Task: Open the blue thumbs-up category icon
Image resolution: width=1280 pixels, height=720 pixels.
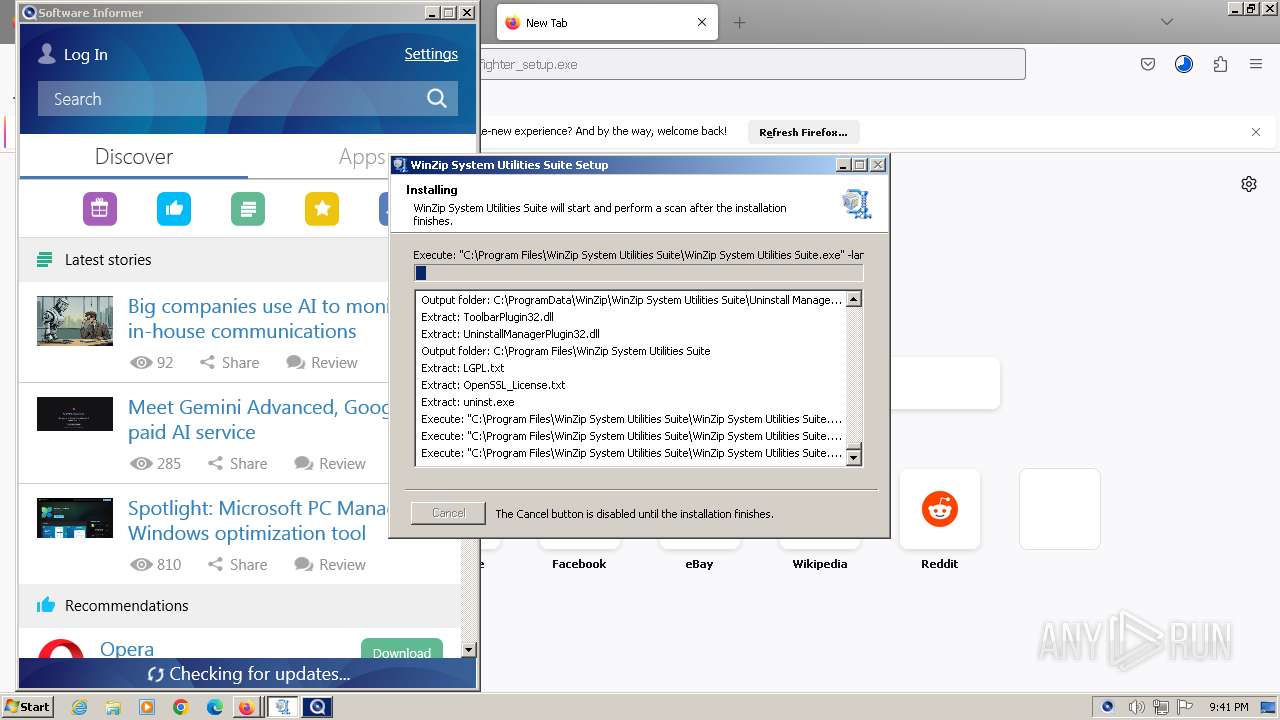Action: coord(174,209)
